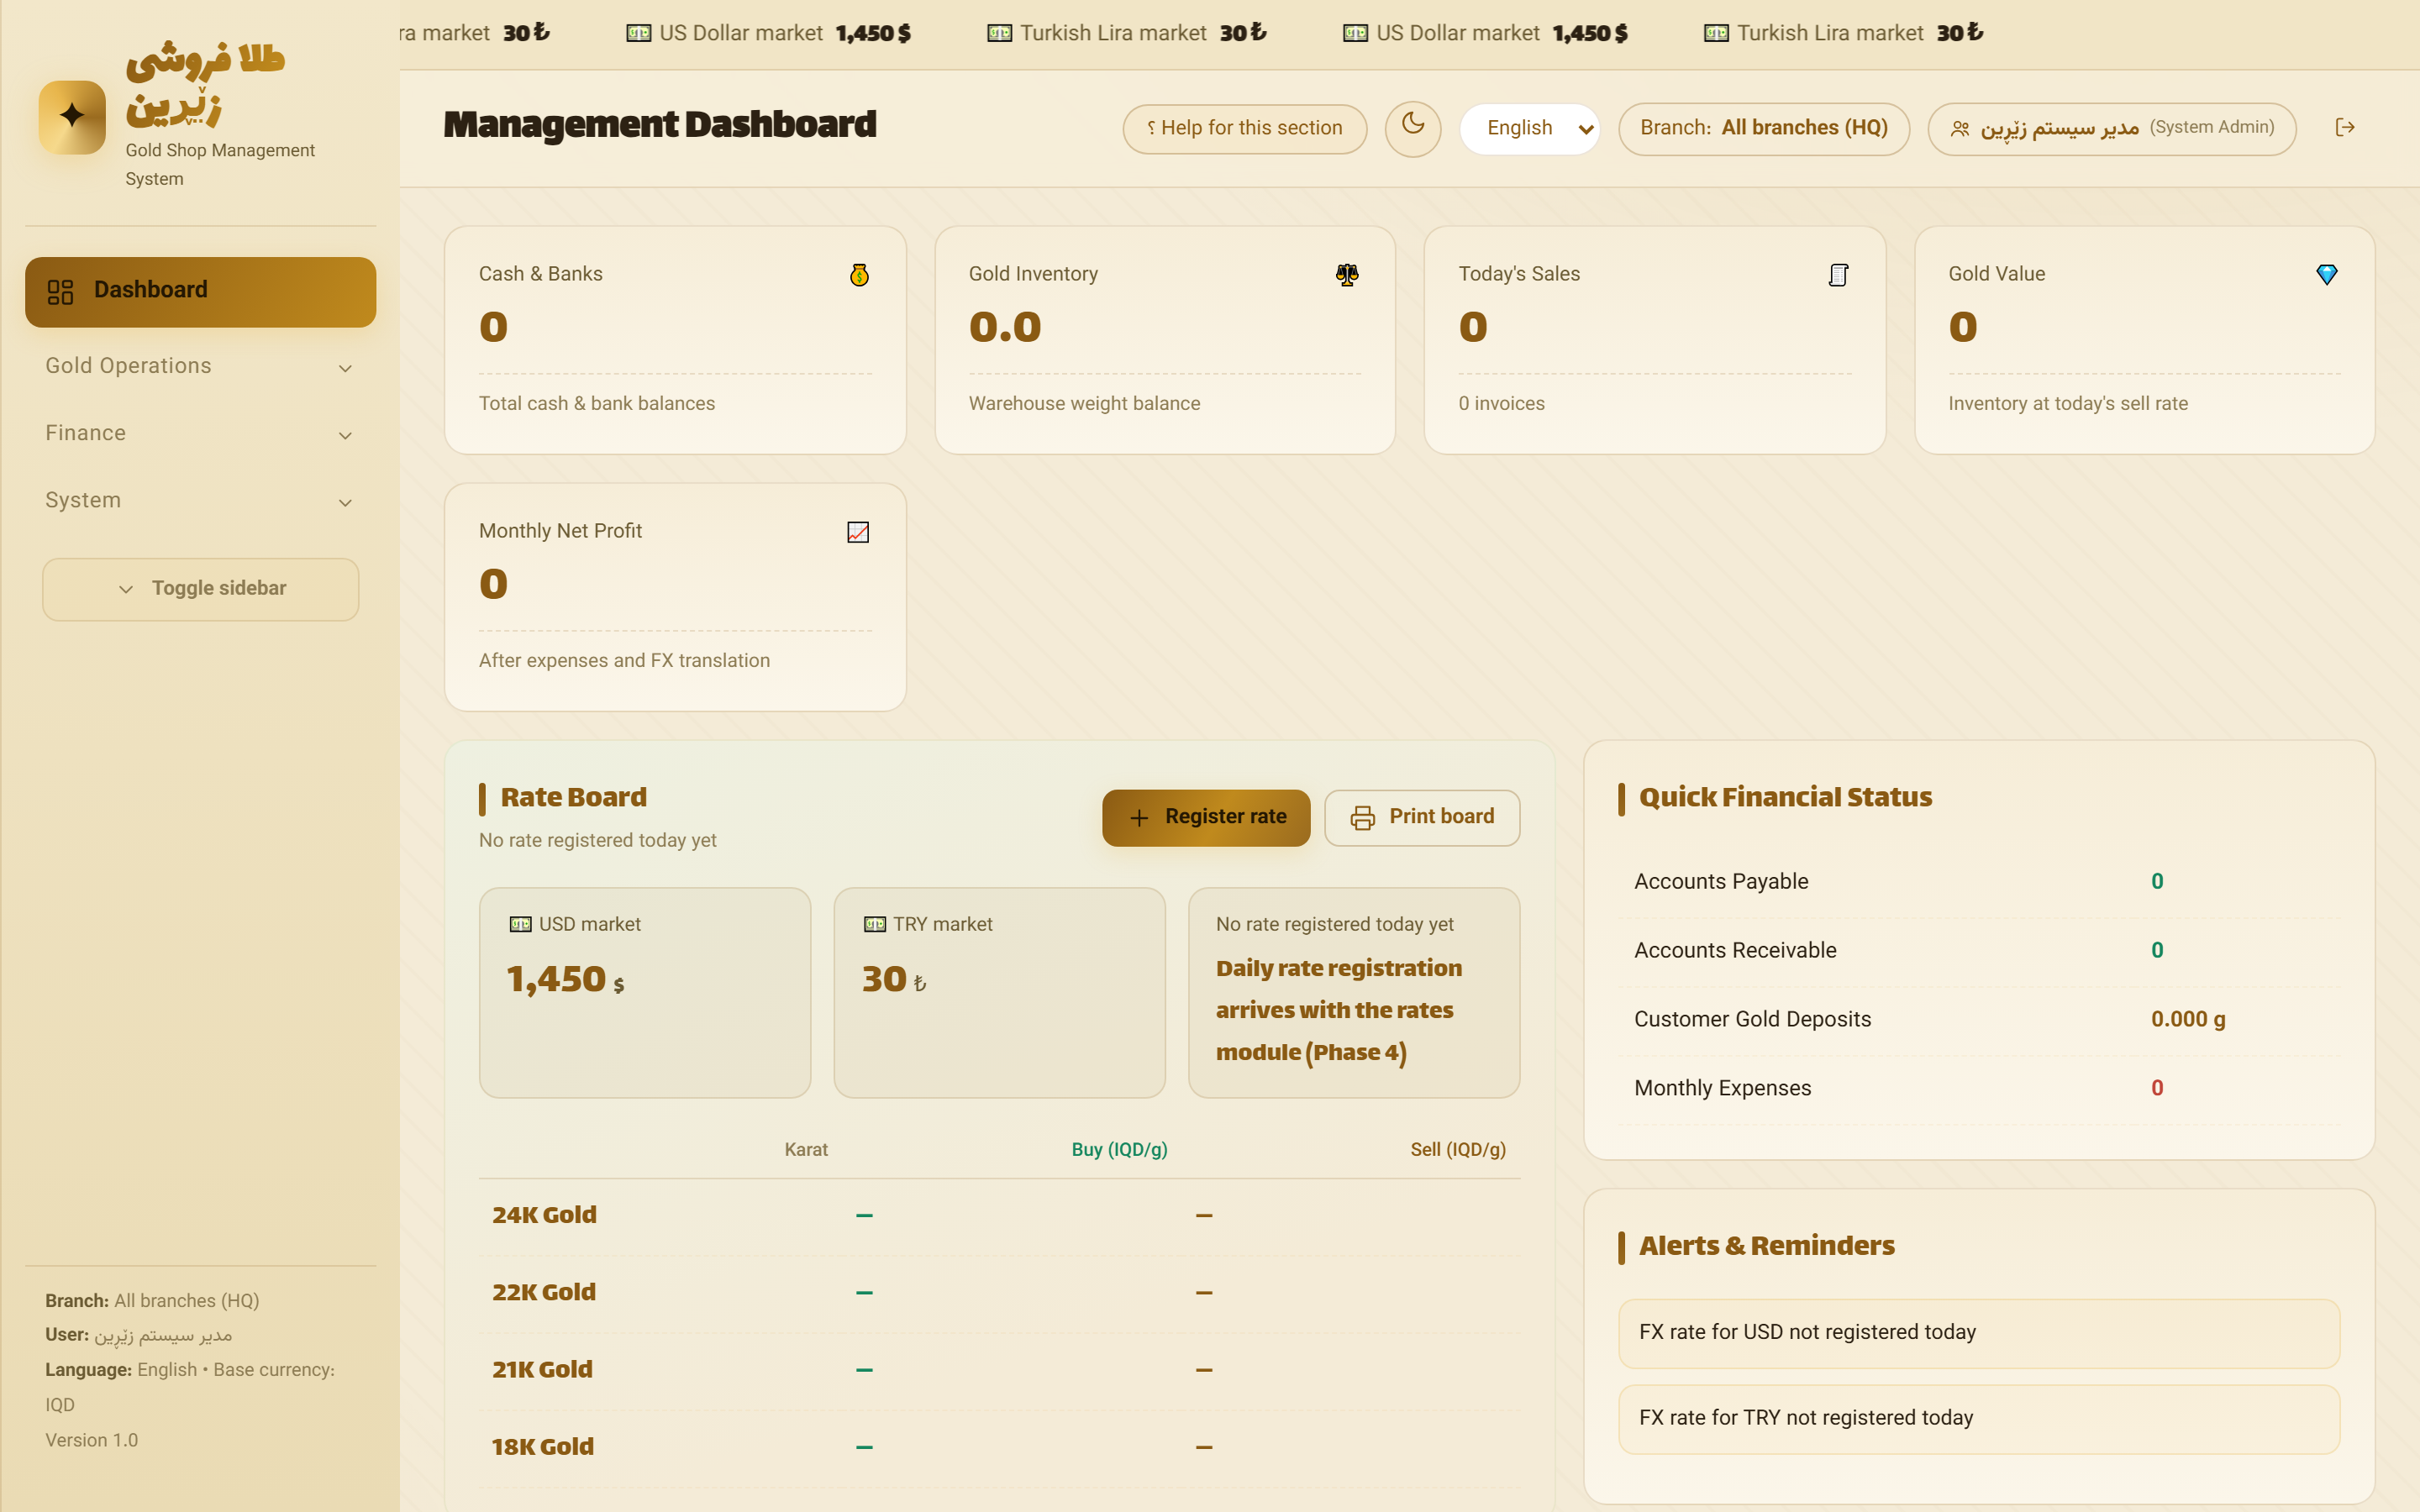This screenshot has width=2420, height=1512.
Task: Click the diamond icon on Gold Value
Action: 2327,274
